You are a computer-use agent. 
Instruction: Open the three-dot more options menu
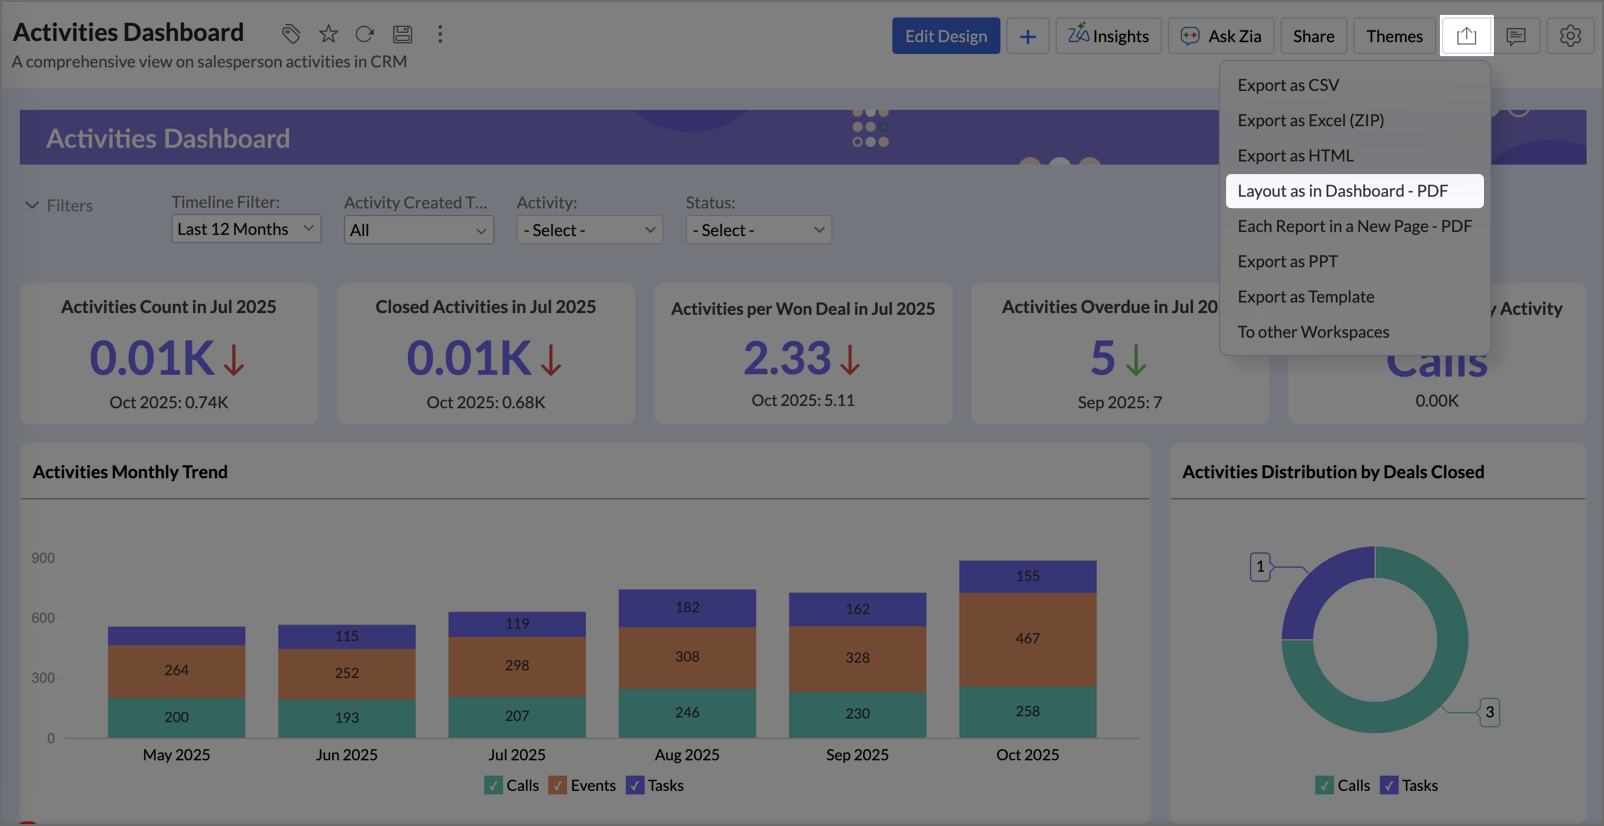click(x=440, y=34)
